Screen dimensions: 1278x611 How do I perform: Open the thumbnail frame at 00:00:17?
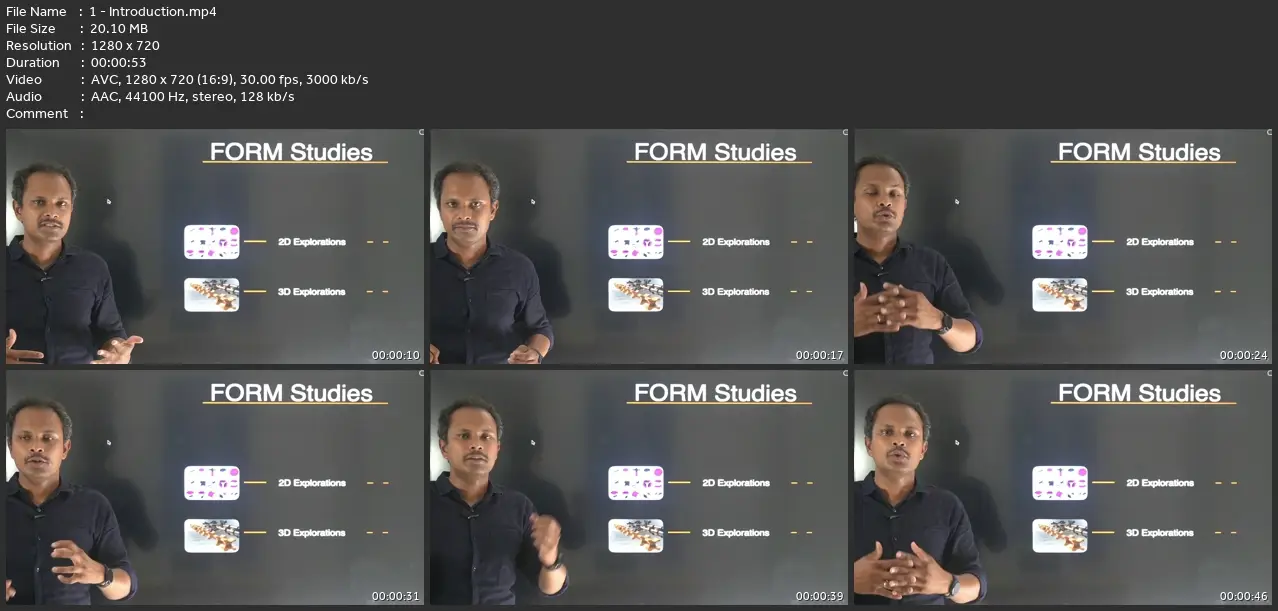tap(639, 247)
